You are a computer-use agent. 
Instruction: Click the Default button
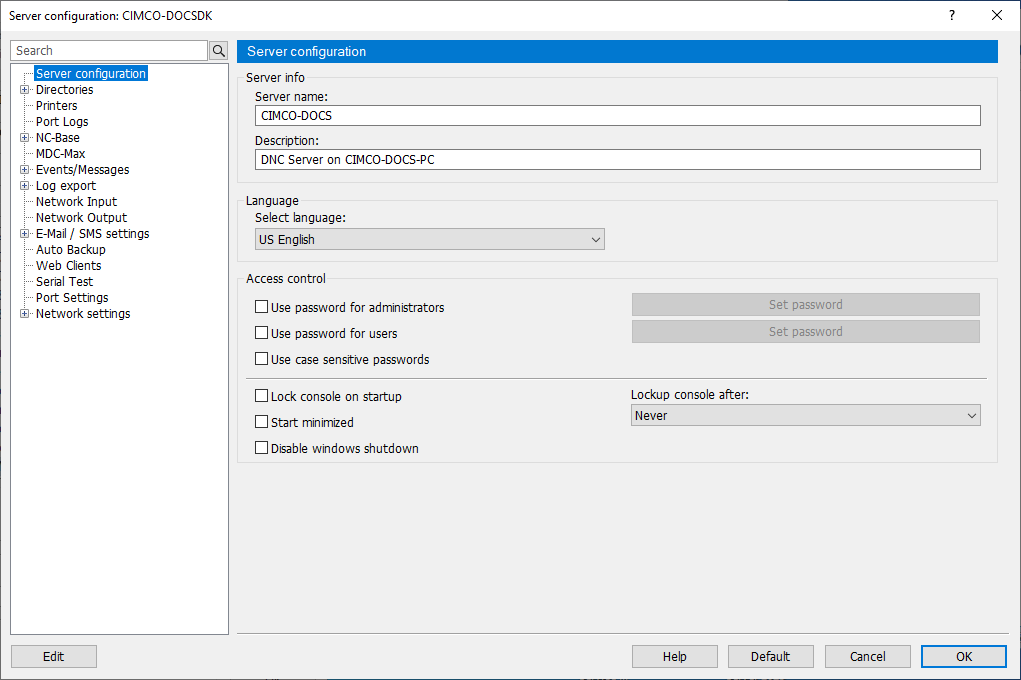pyautogui.click(x=770, y=657)
